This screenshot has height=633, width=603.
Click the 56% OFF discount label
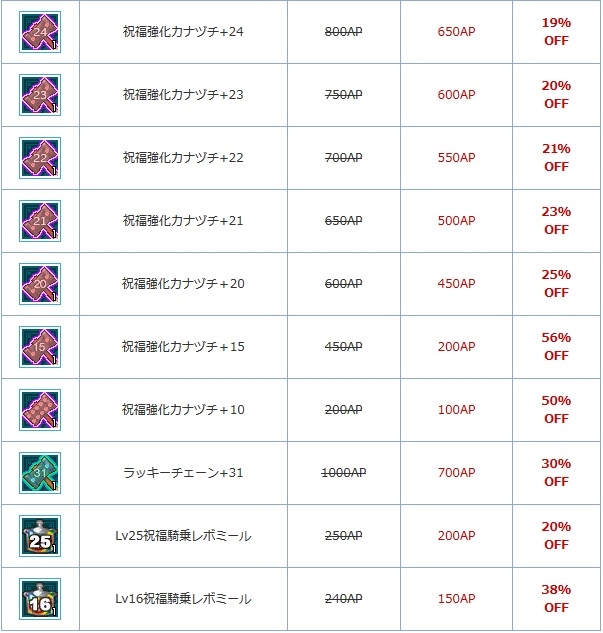pos(556,347)
